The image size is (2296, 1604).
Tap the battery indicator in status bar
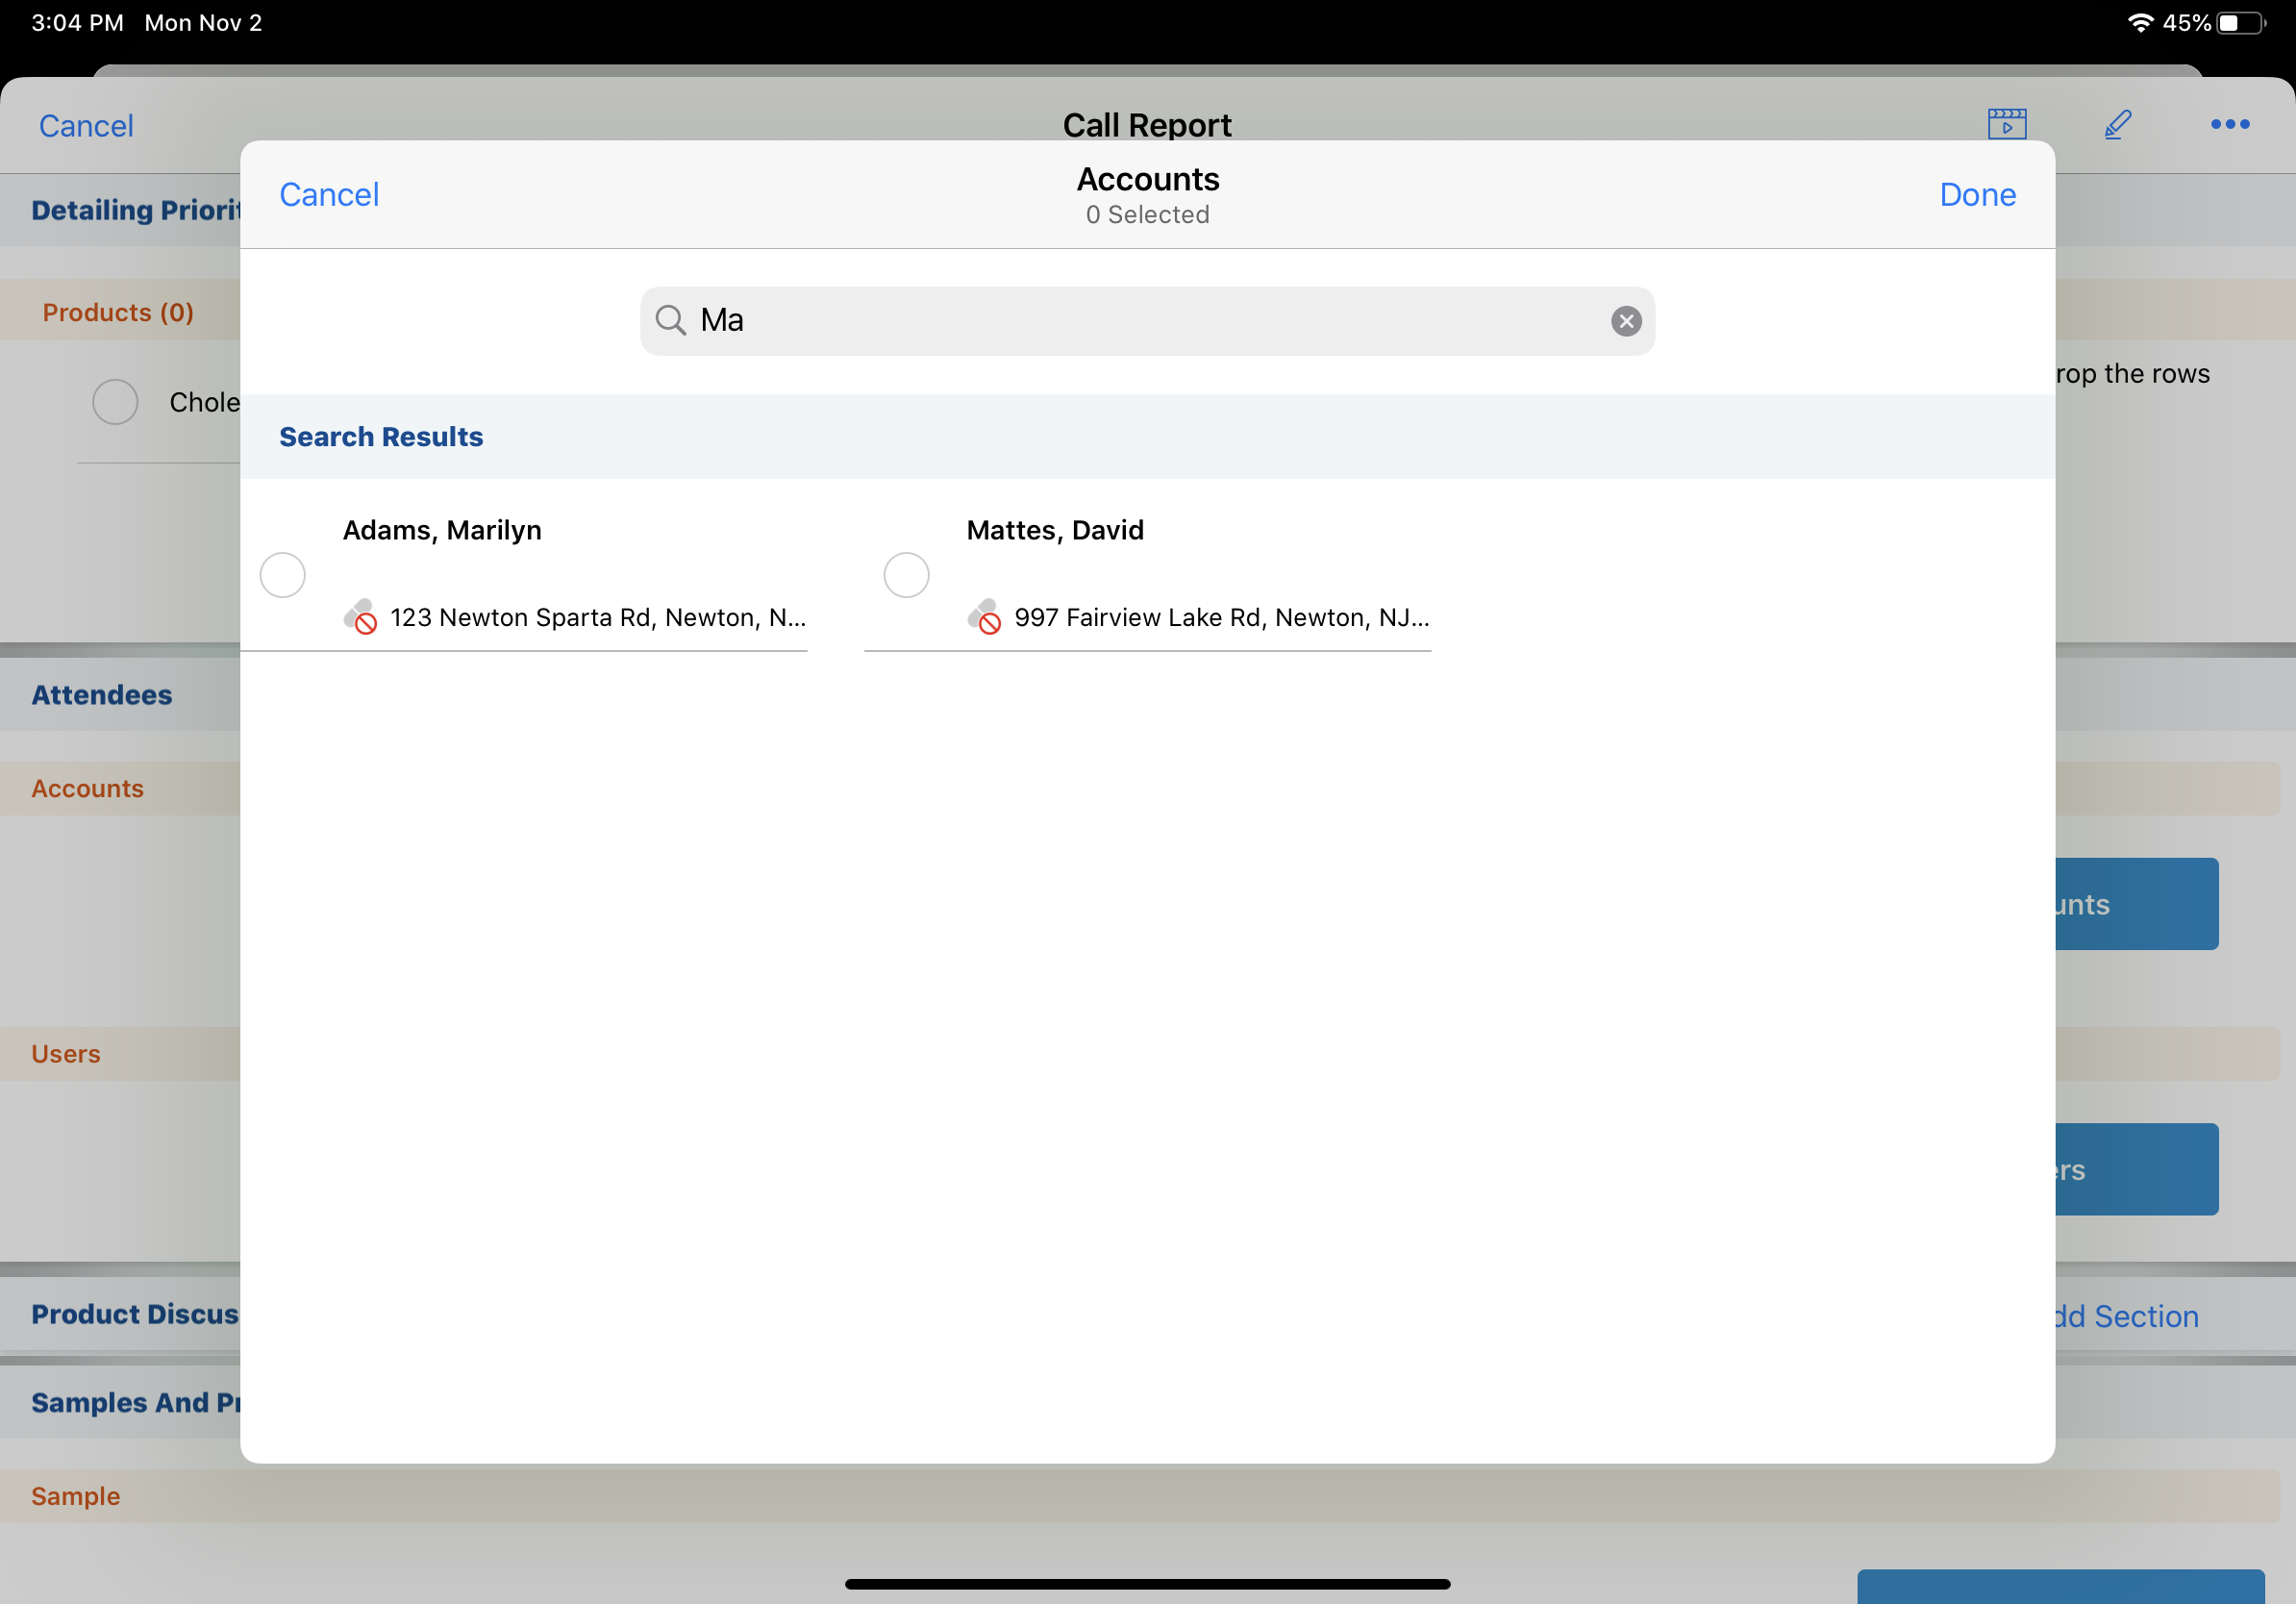point(2239,23)
